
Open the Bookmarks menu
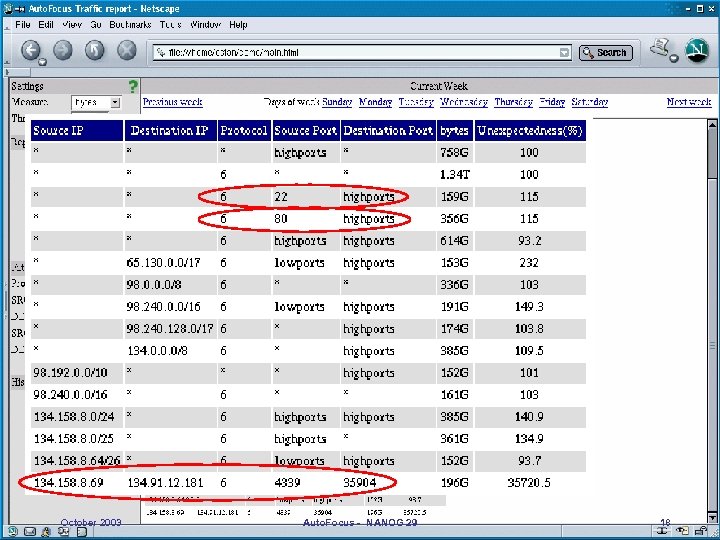(x=130, y=25)
